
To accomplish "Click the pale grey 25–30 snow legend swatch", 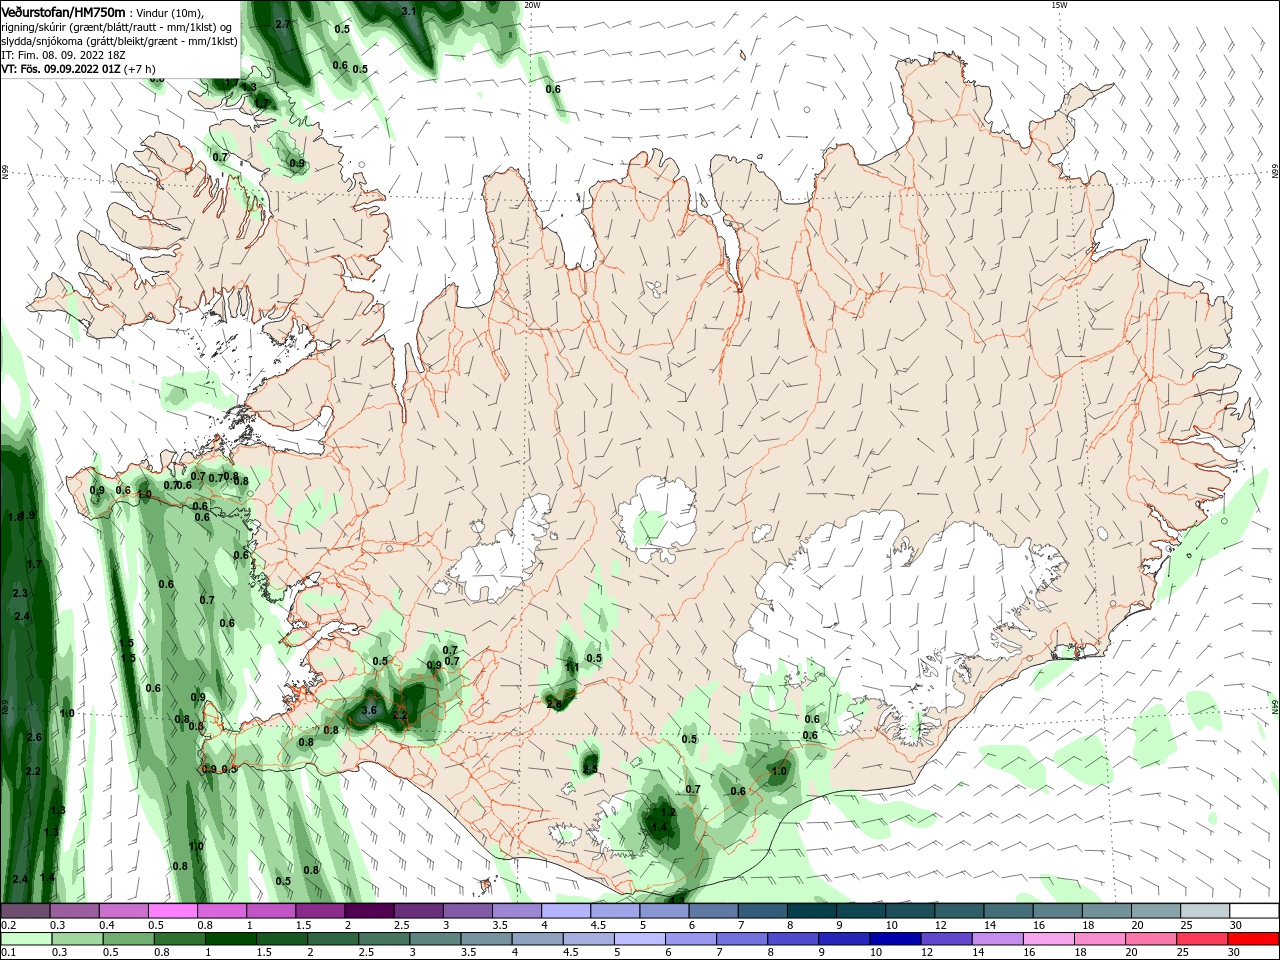I will point(1204,911).
